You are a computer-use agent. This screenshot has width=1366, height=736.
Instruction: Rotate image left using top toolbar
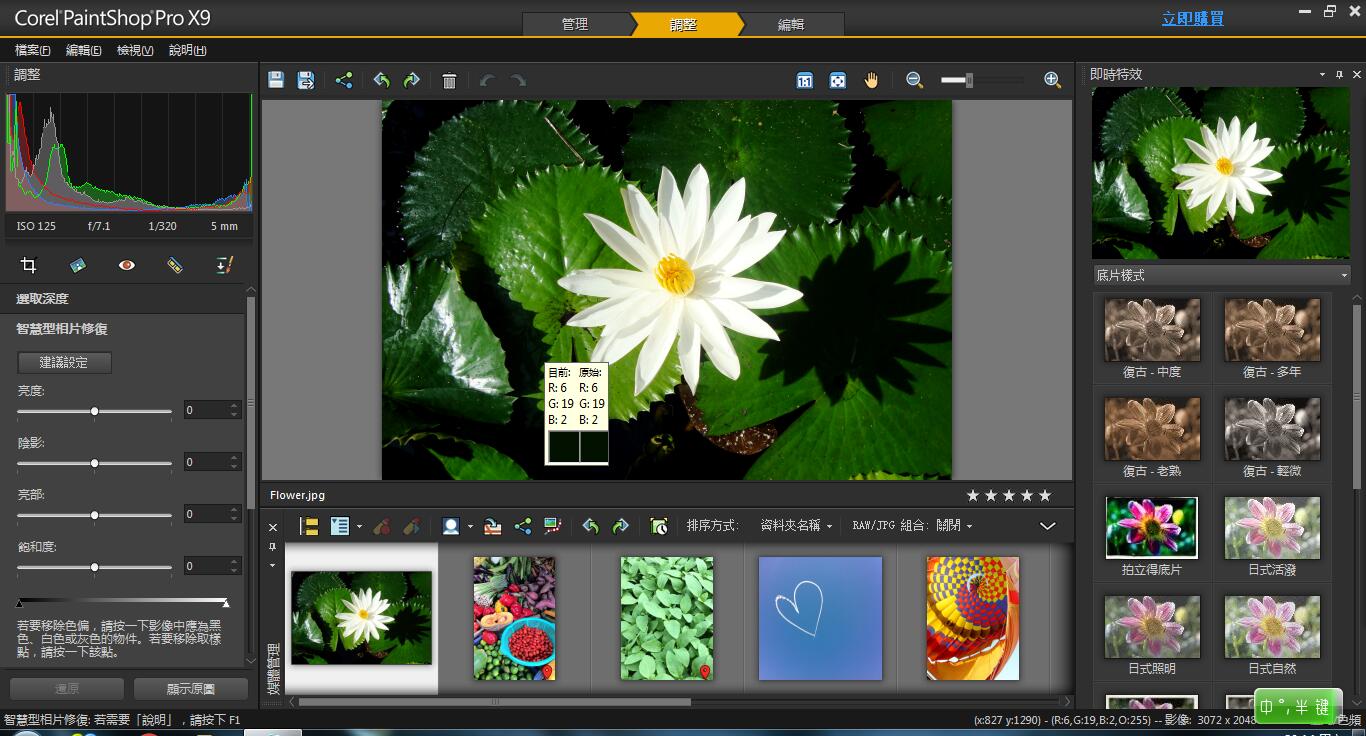click(x=381, y=80)
